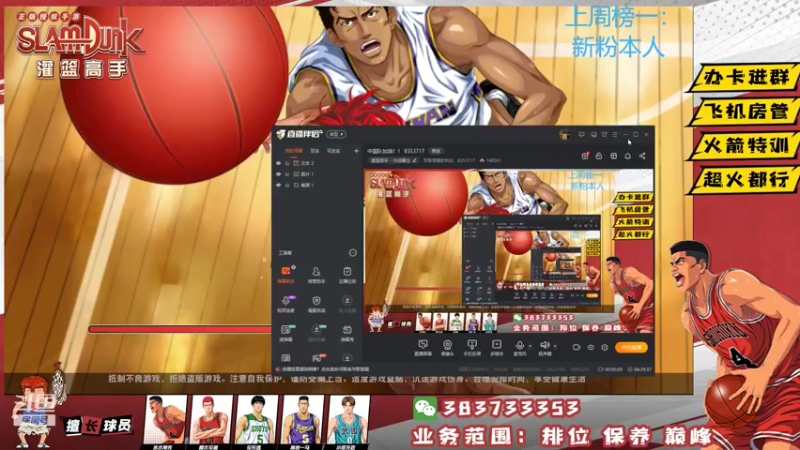
Task: Add a screen capture source (直播屏幕)
Action: pos(422,347)
